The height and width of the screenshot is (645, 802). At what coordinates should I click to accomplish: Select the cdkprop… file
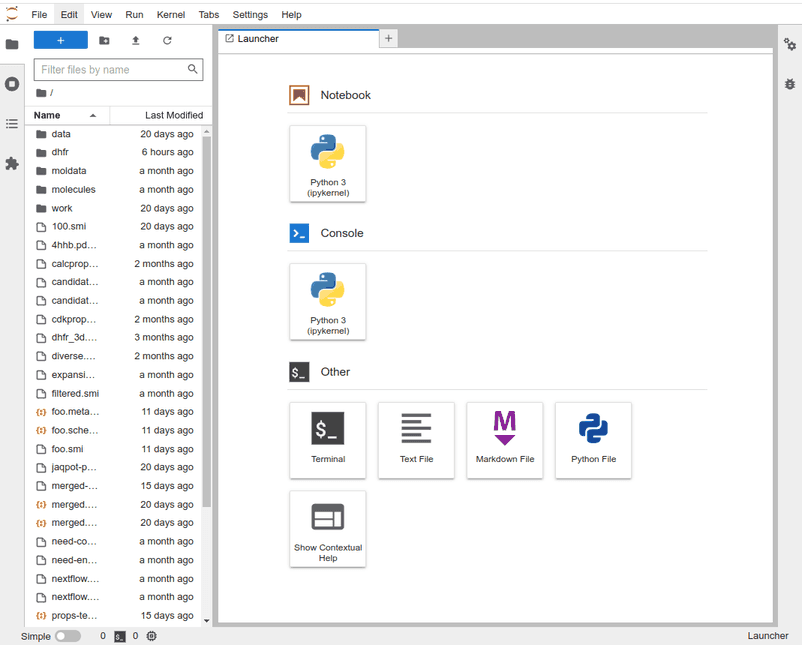click(115, 319)
